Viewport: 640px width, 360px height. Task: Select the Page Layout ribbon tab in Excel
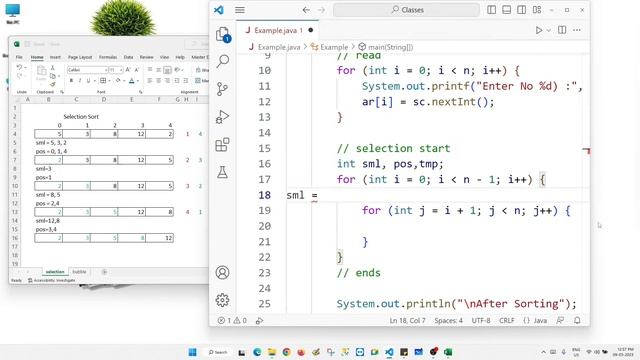(x=80, y=57)
